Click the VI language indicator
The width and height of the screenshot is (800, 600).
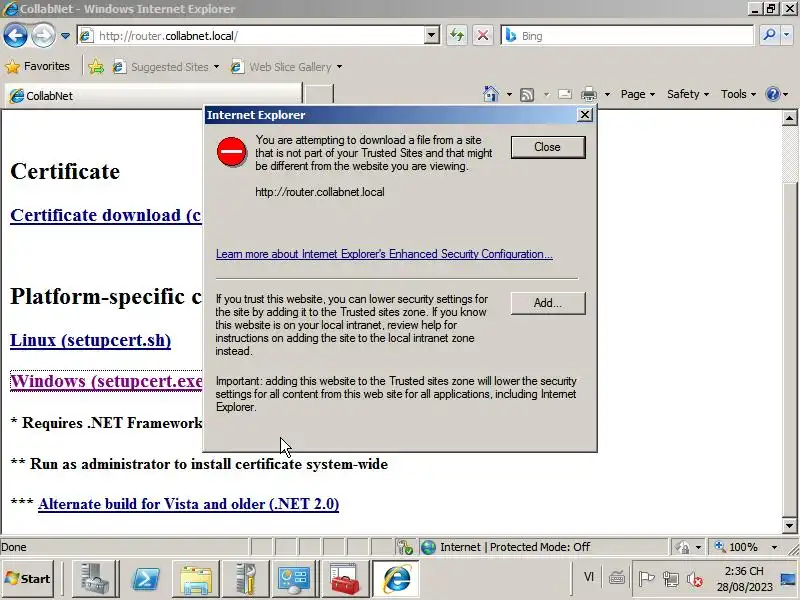589,577
